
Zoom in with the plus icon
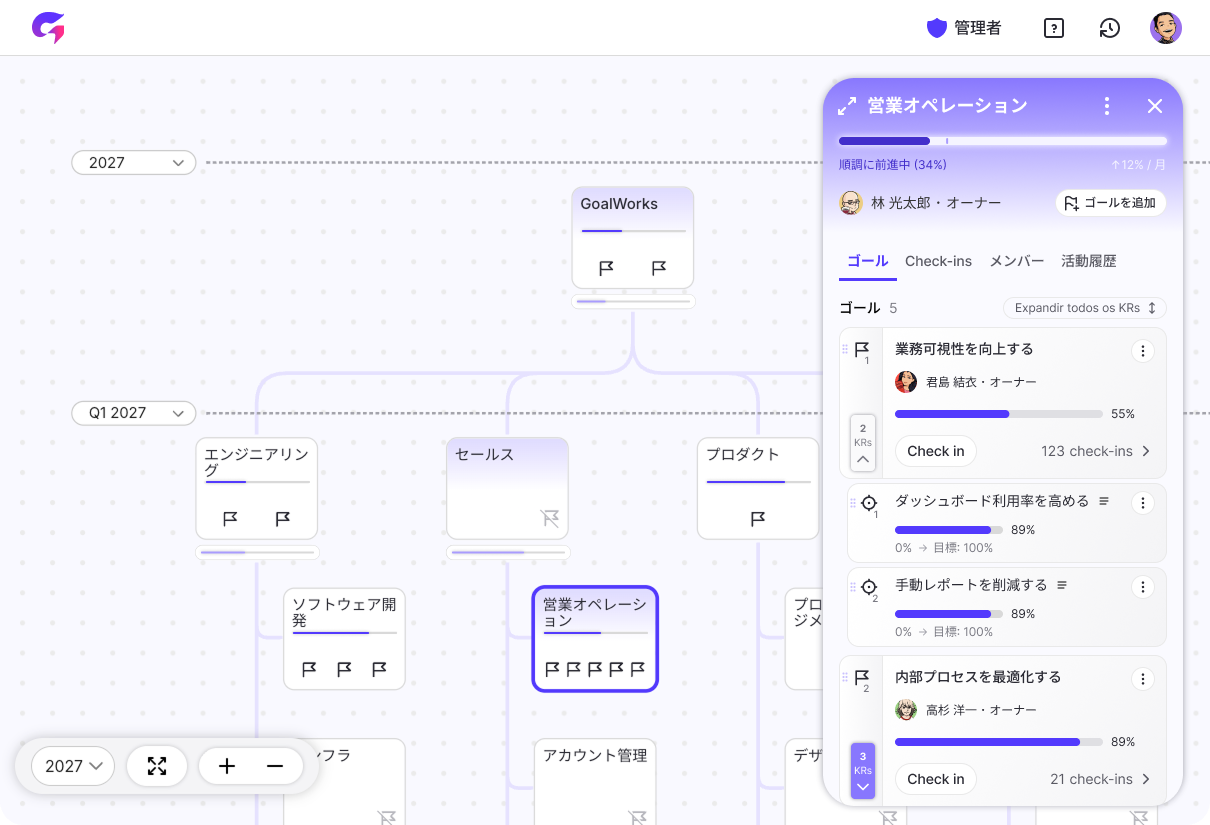click(x=227, y=766)
